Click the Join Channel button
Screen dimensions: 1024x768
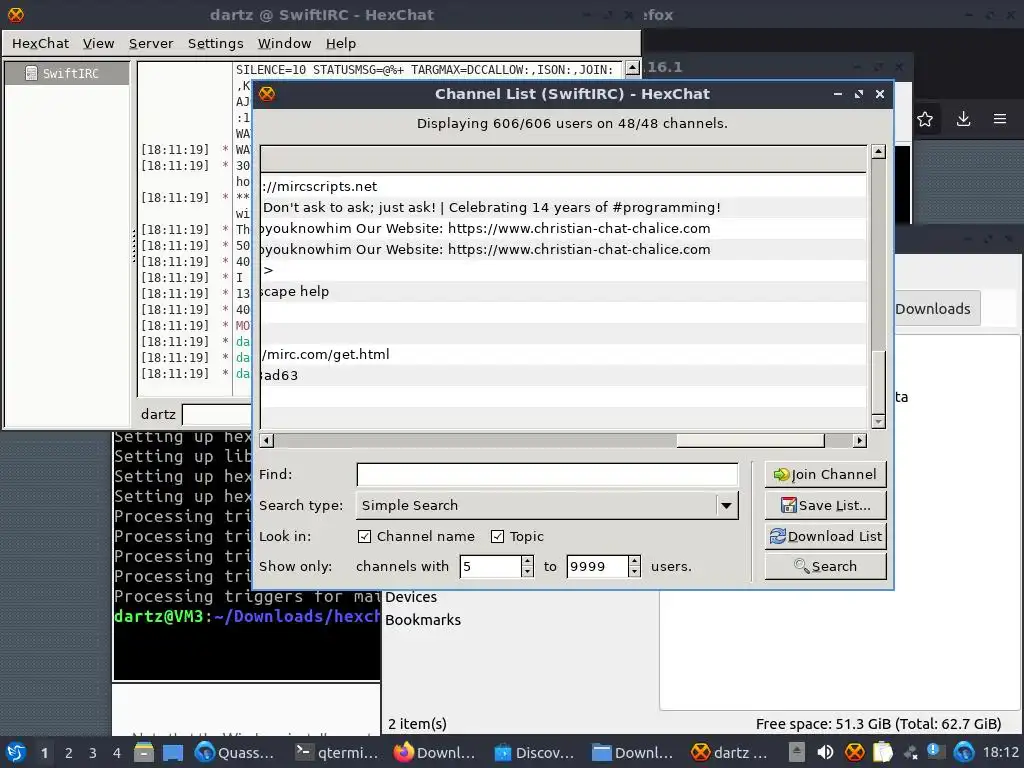coord(825,474)
